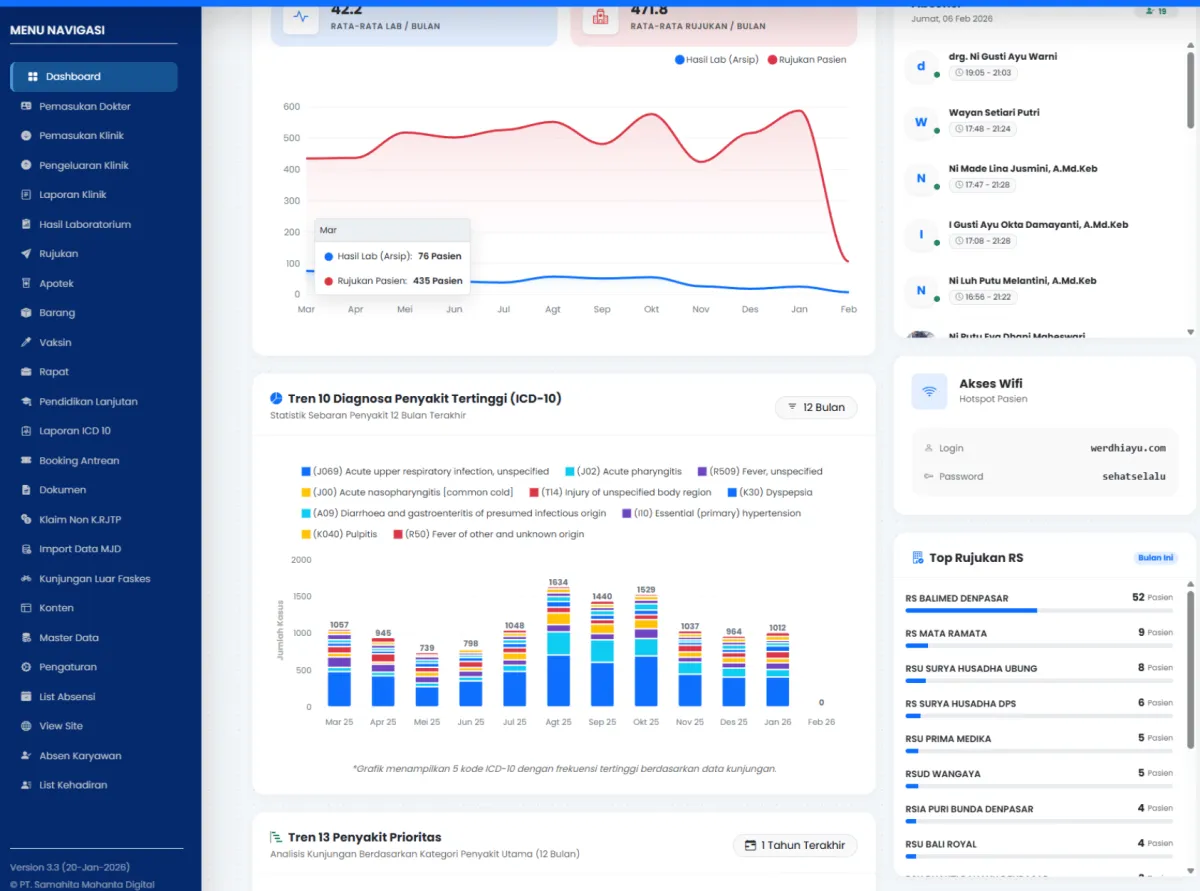Screen dimensions: 1200x891
Task: Open the View Site link
Action: (61, 726)
